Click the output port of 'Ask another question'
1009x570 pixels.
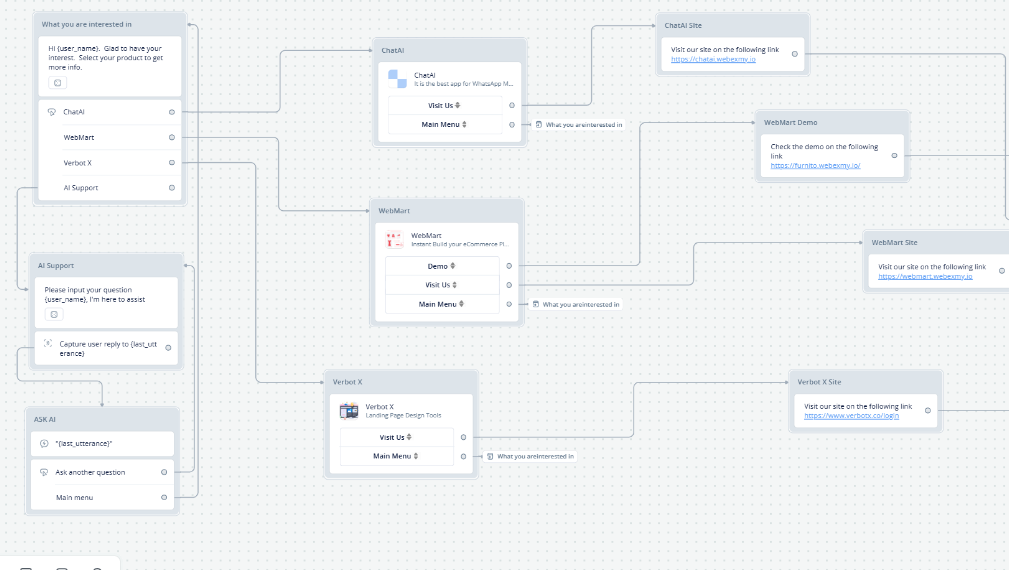point(164,472)
